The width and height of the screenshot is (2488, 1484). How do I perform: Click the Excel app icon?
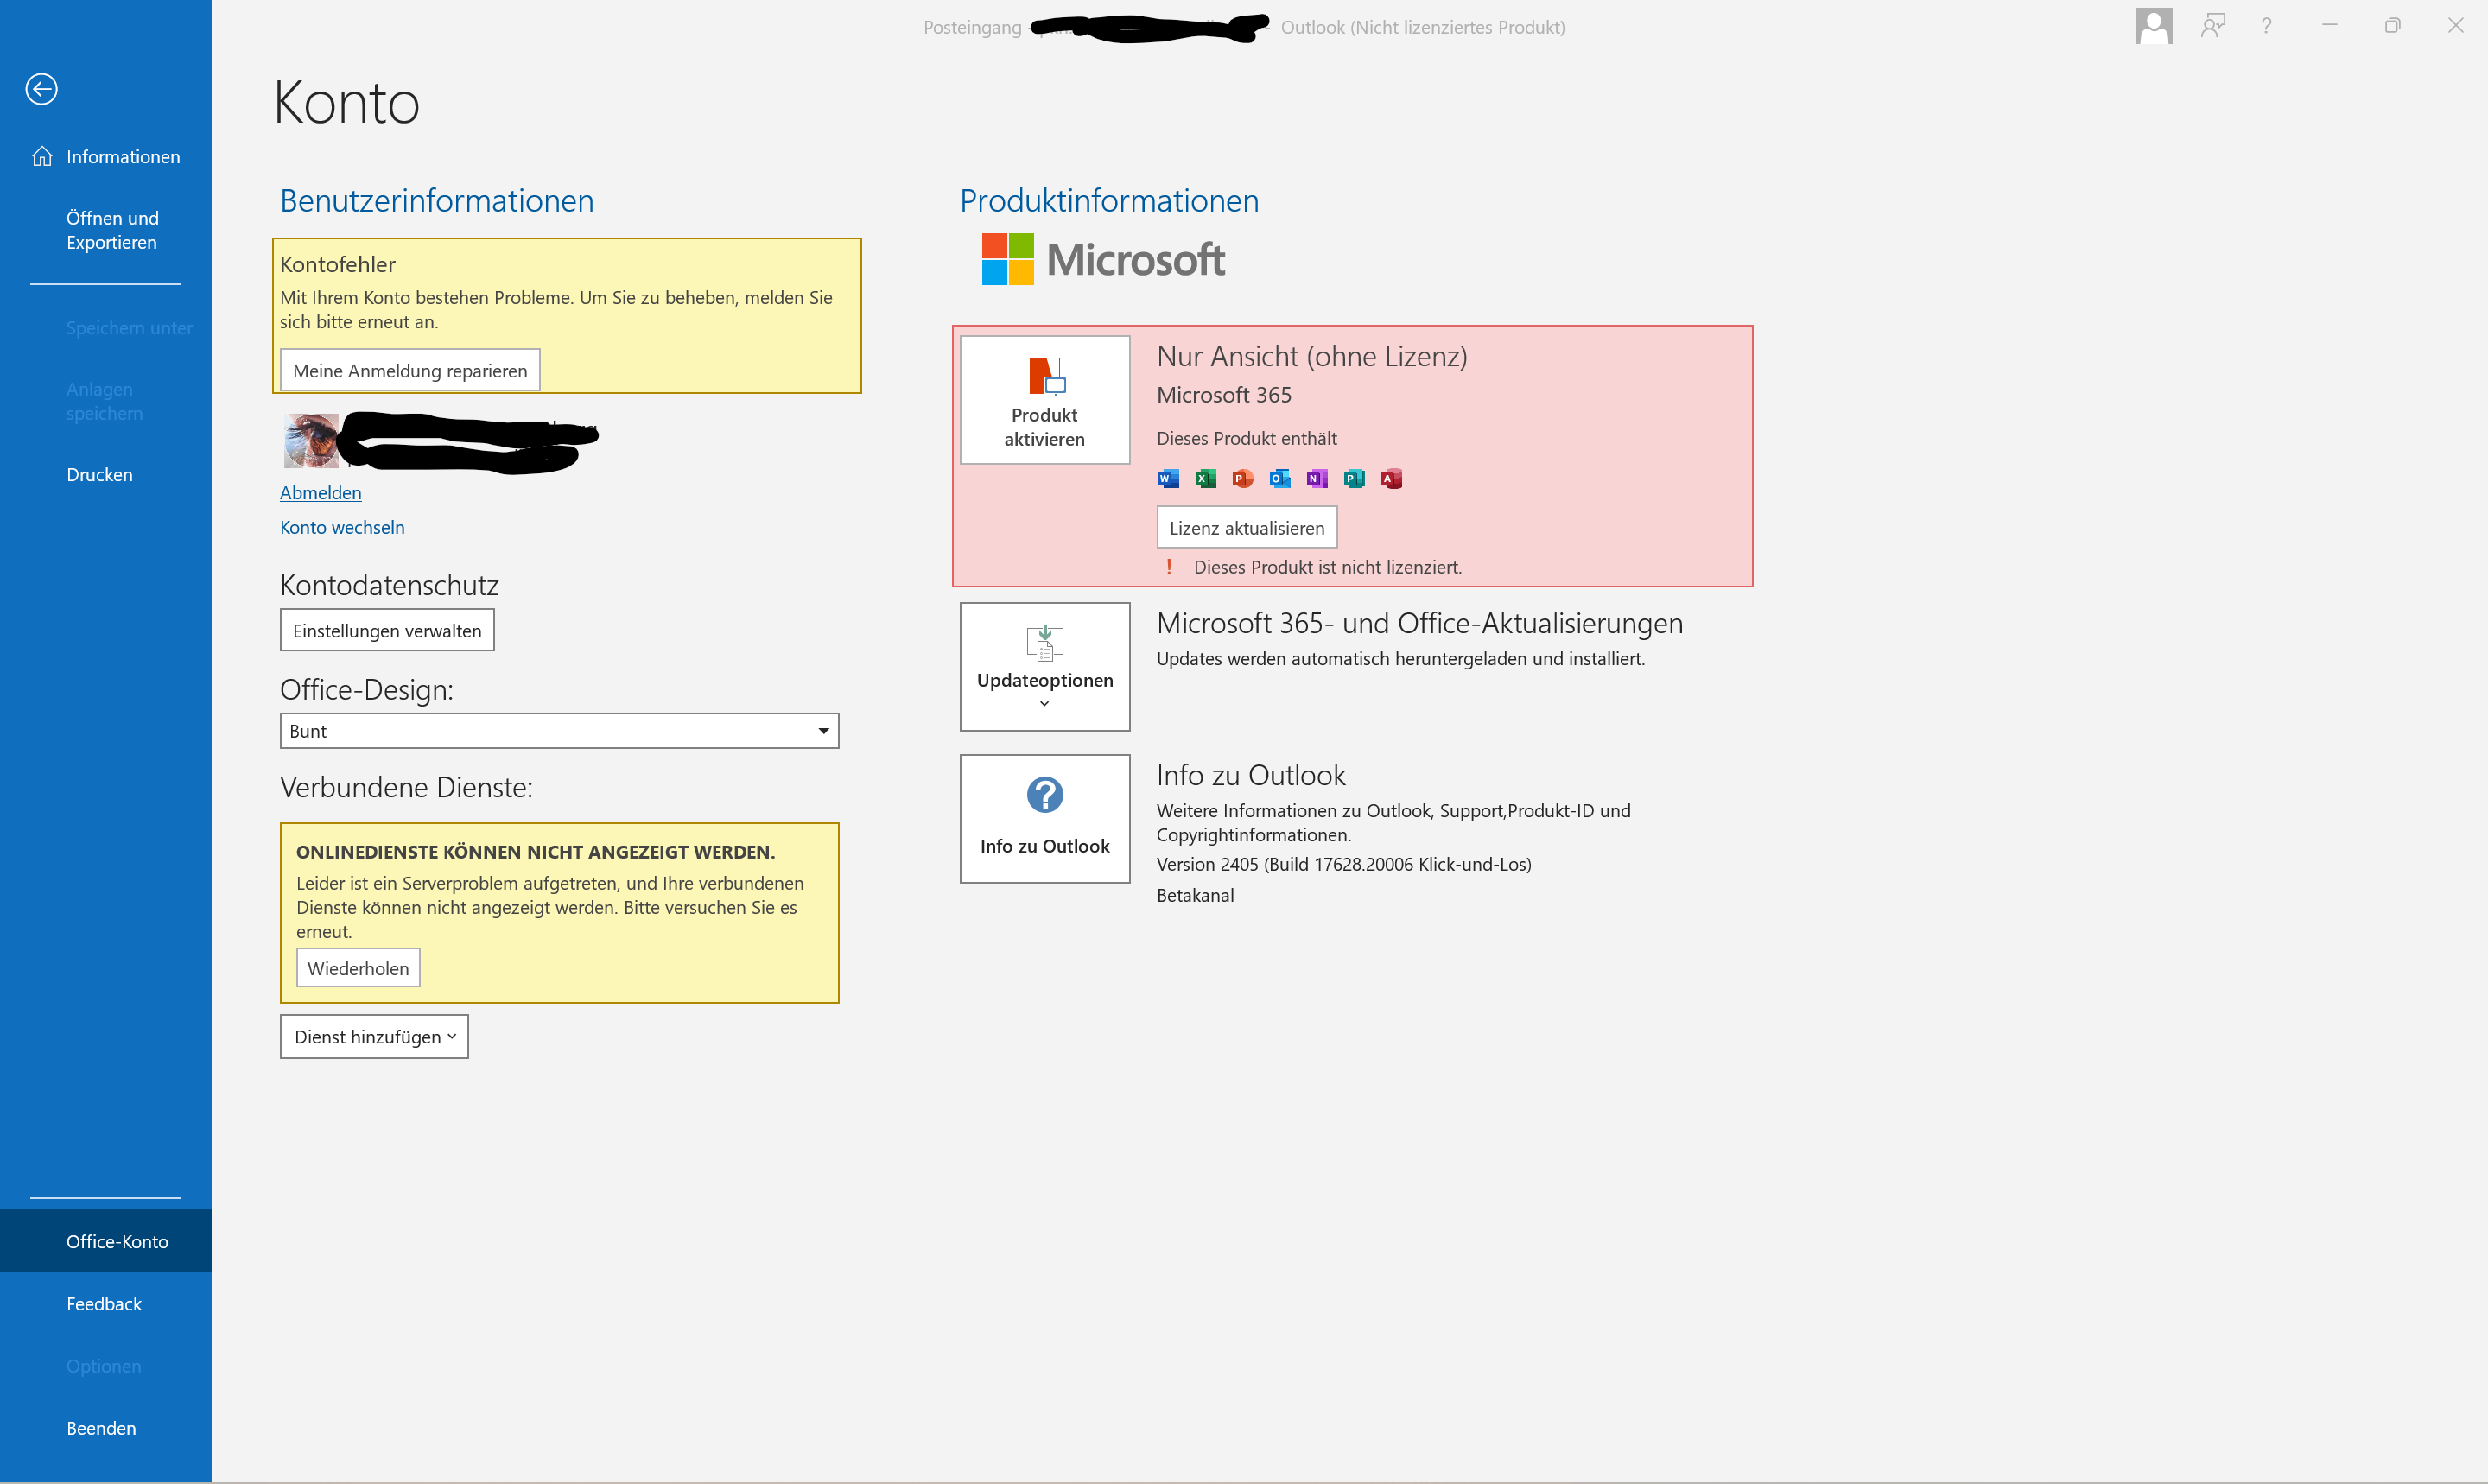1205,479
